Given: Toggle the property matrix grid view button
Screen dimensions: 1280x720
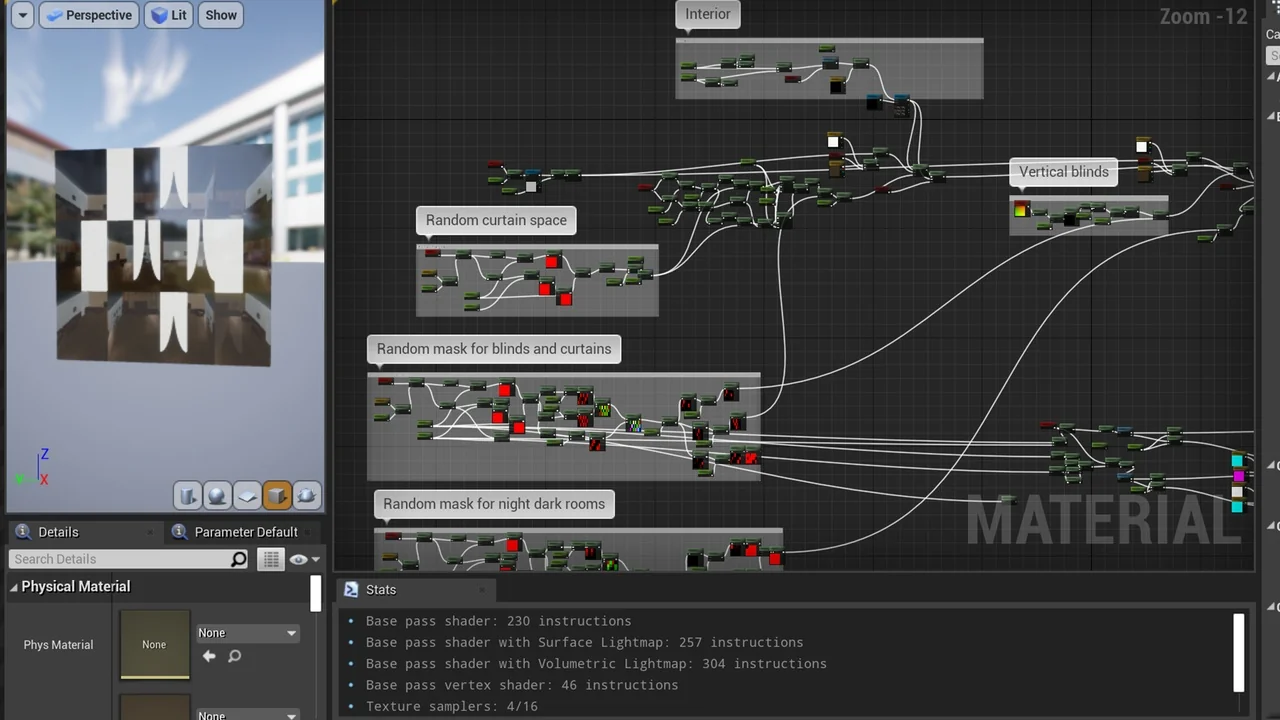Looking at the screenshot, I should click(271, 560).
